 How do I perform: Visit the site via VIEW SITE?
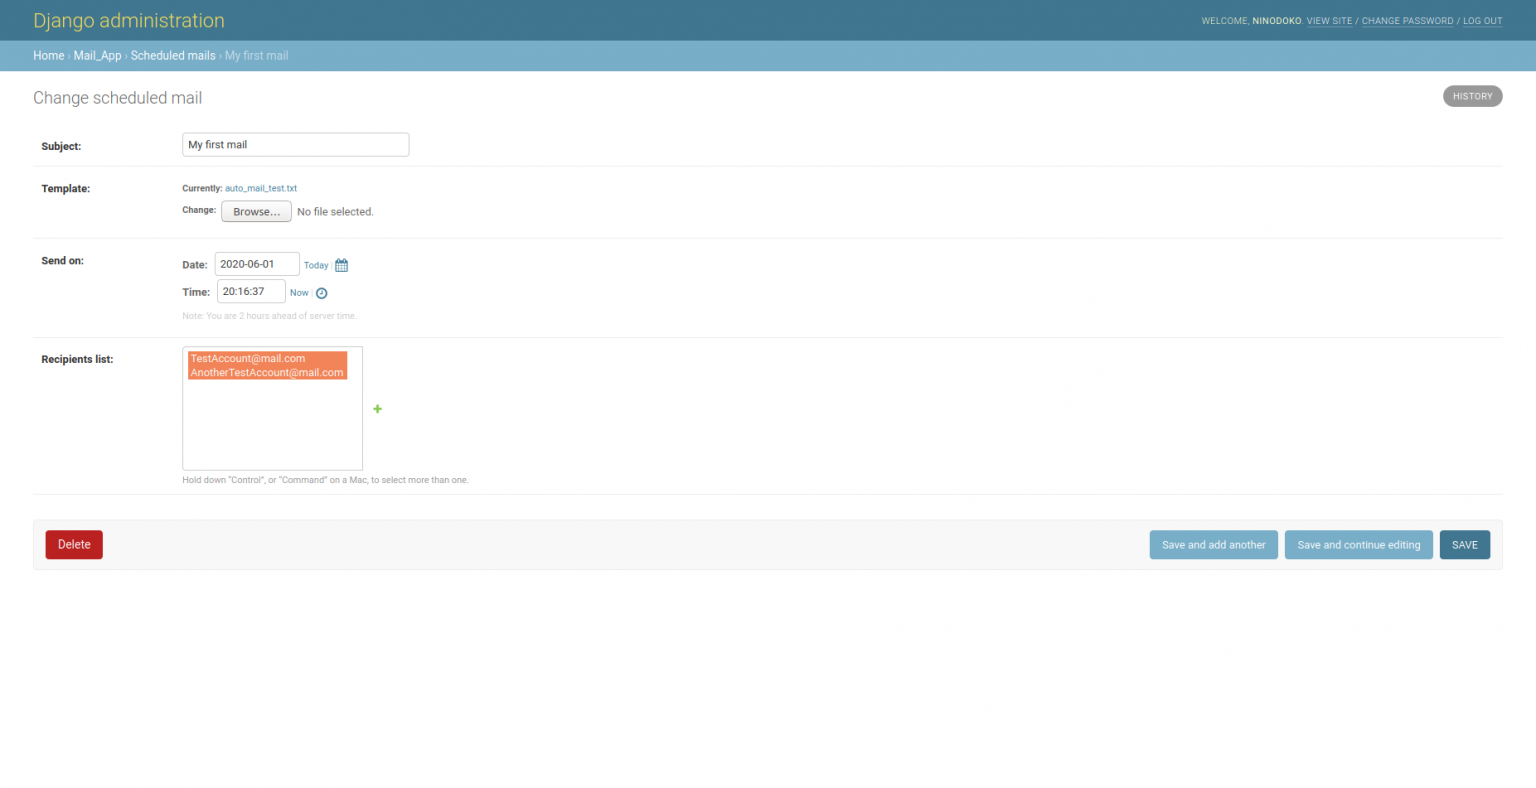[1329, 20]
